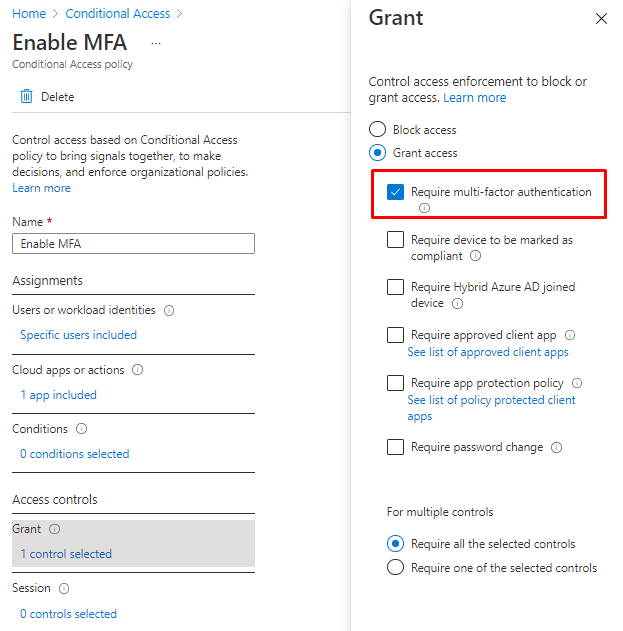Check Require device to be marked as compliant

click(396, 240)
